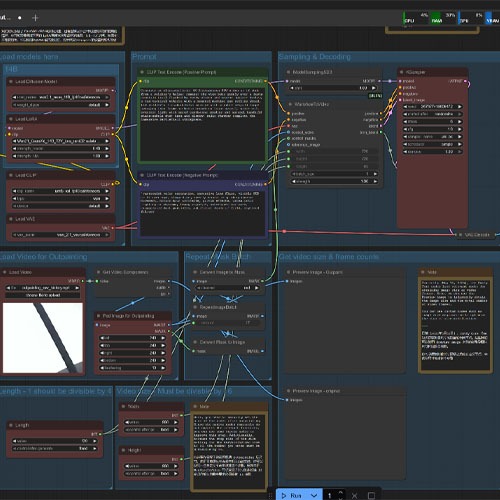The width and height of the screenshot is (500, 500).
Task: Collapse the Load Video node via its dot
Action: 5,272
